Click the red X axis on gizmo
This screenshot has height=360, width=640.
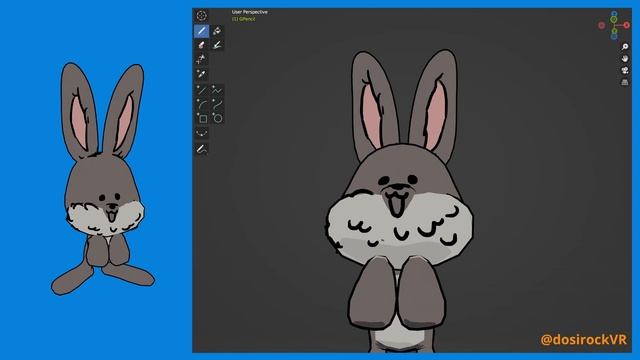point(627,25)
